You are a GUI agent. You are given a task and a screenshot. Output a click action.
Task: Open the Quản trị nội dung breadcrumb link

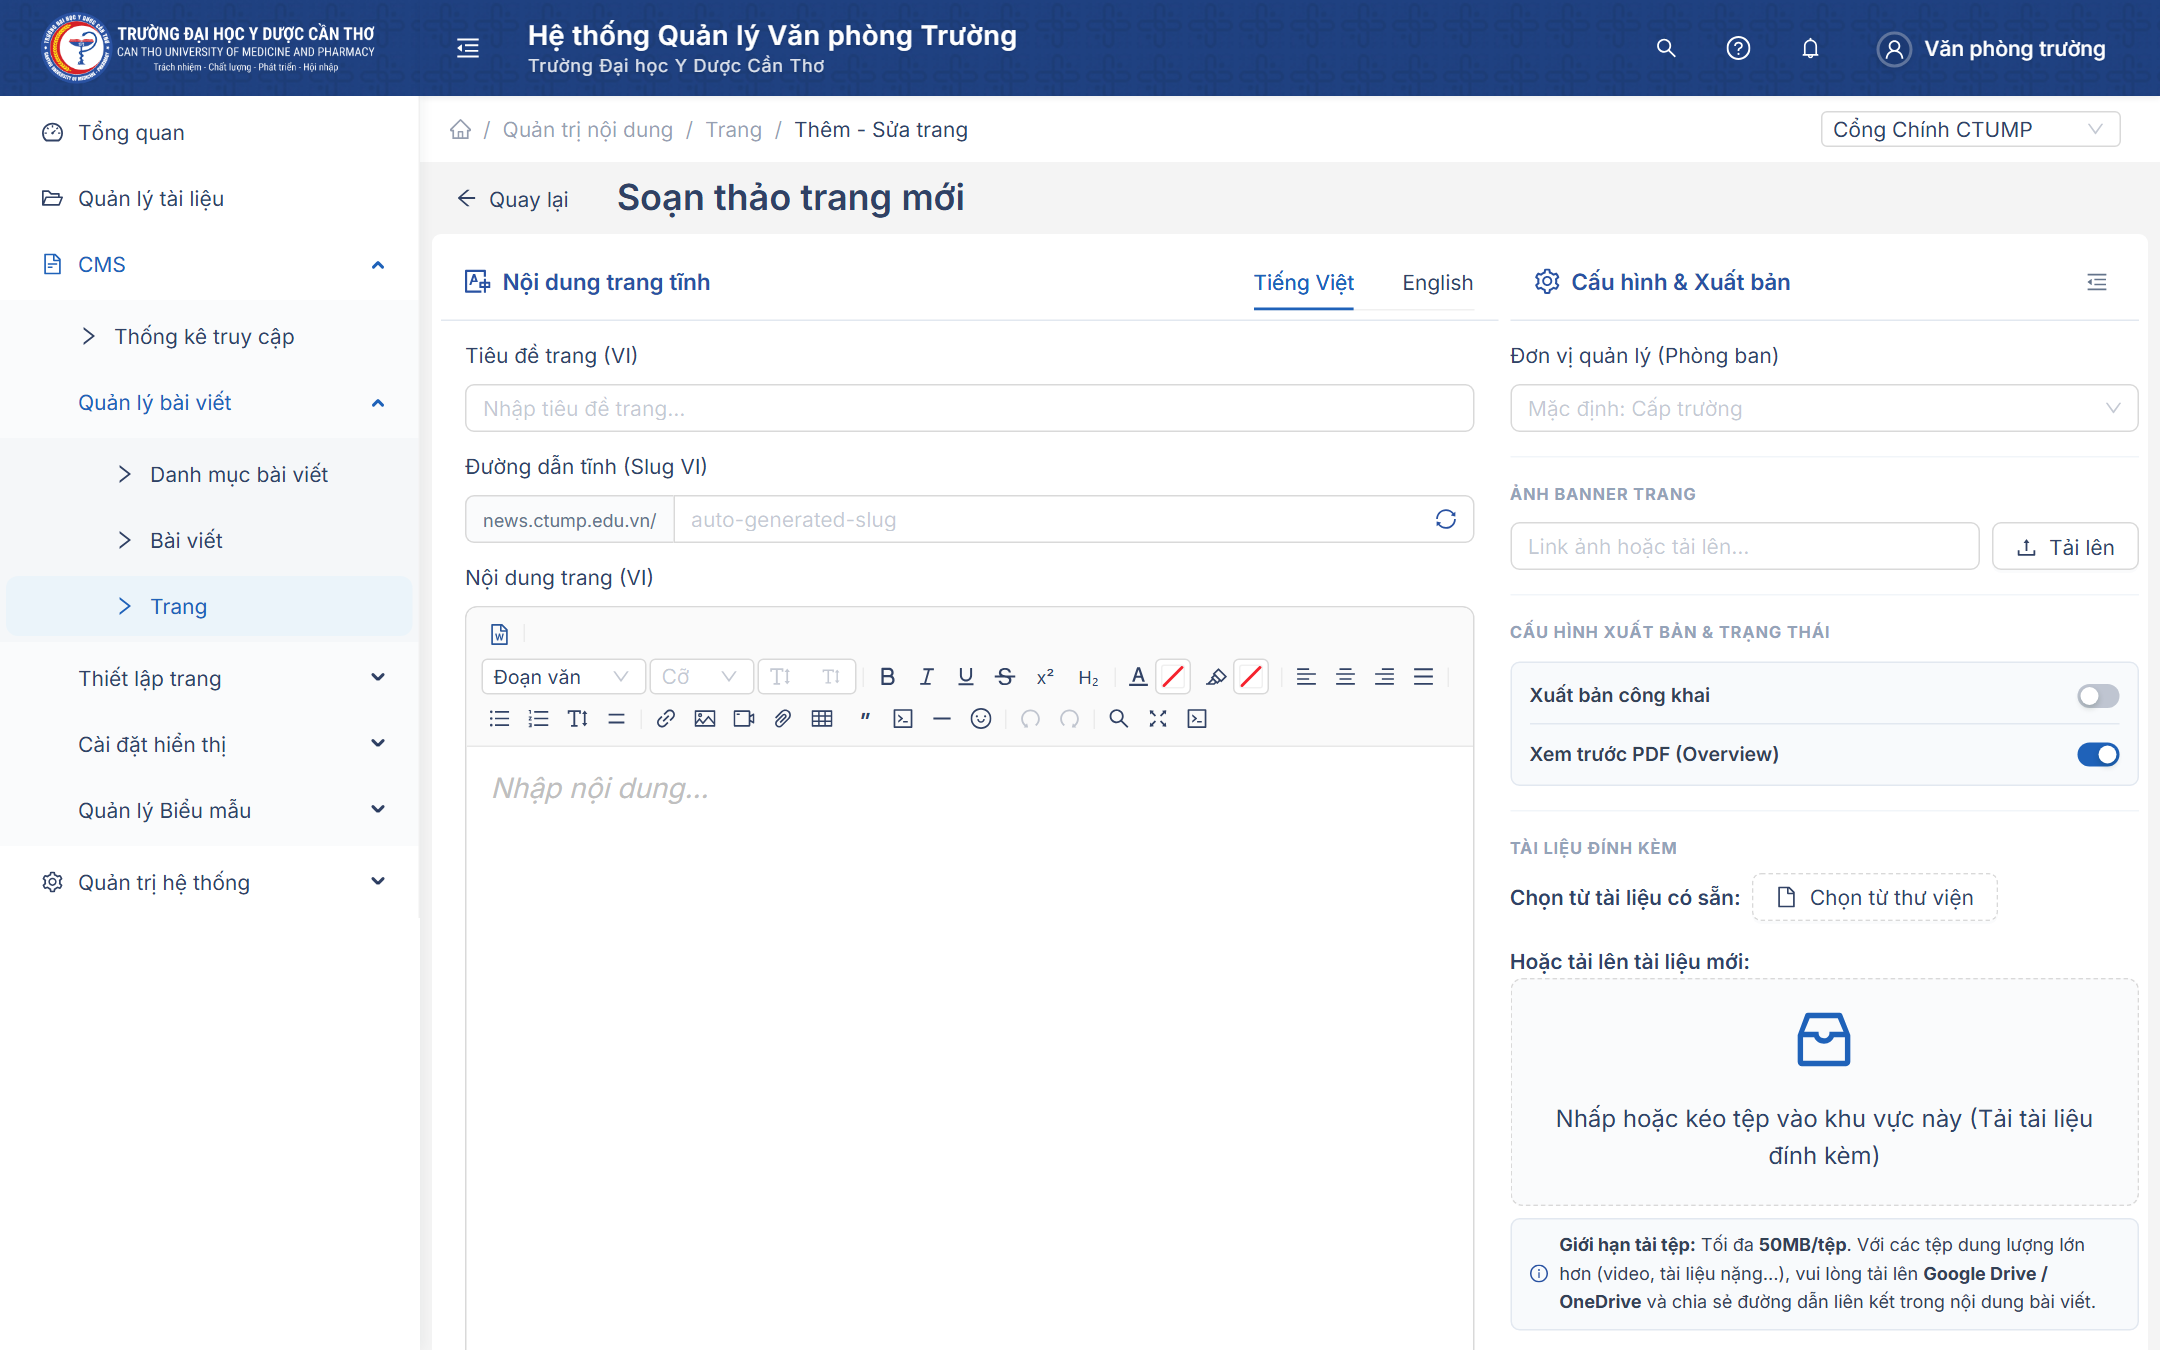pos(587,129)
